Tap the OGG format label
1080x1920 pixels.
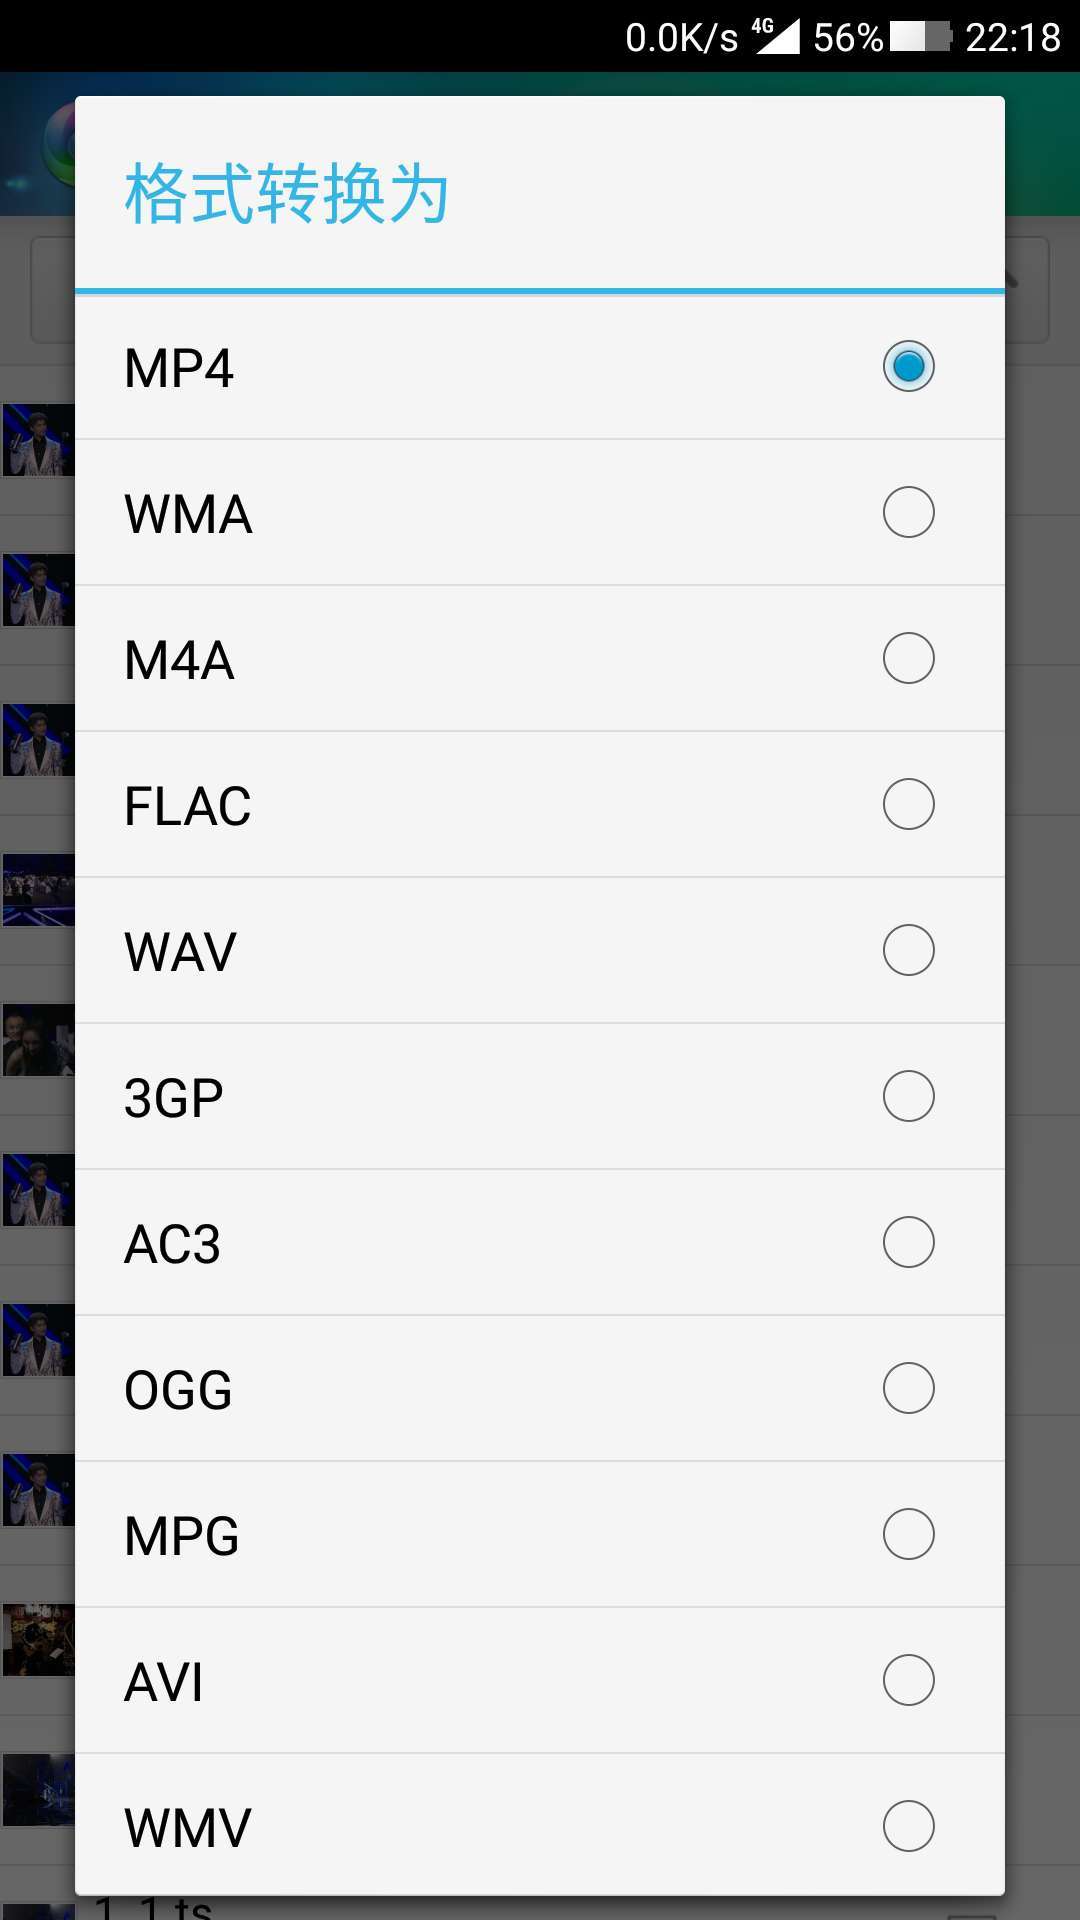click(x=178, y=1390)
